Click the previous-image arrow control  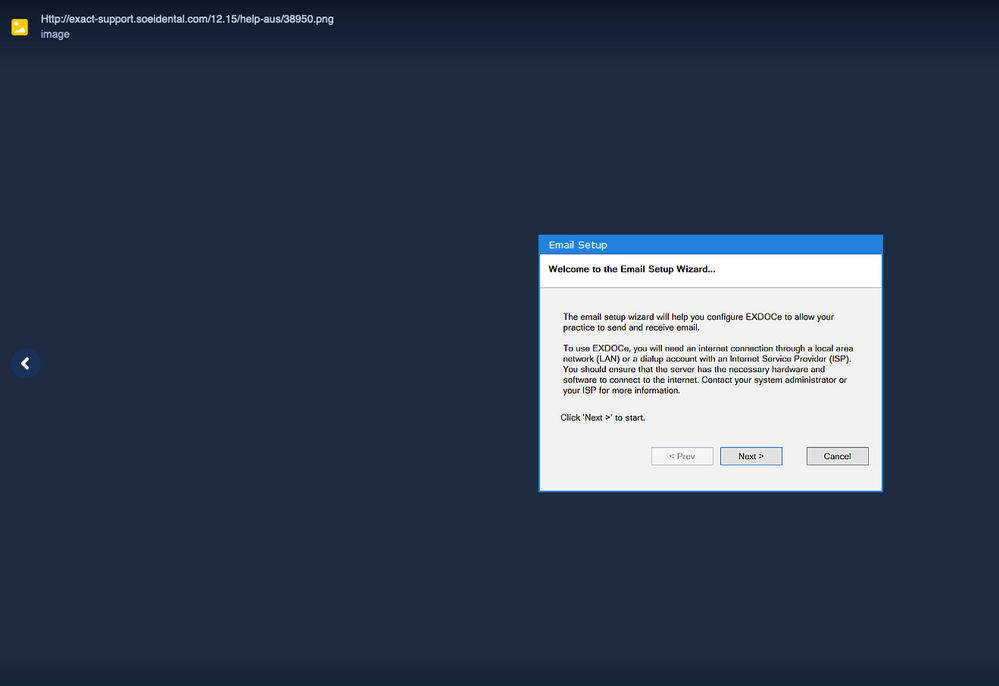(25, 363)
